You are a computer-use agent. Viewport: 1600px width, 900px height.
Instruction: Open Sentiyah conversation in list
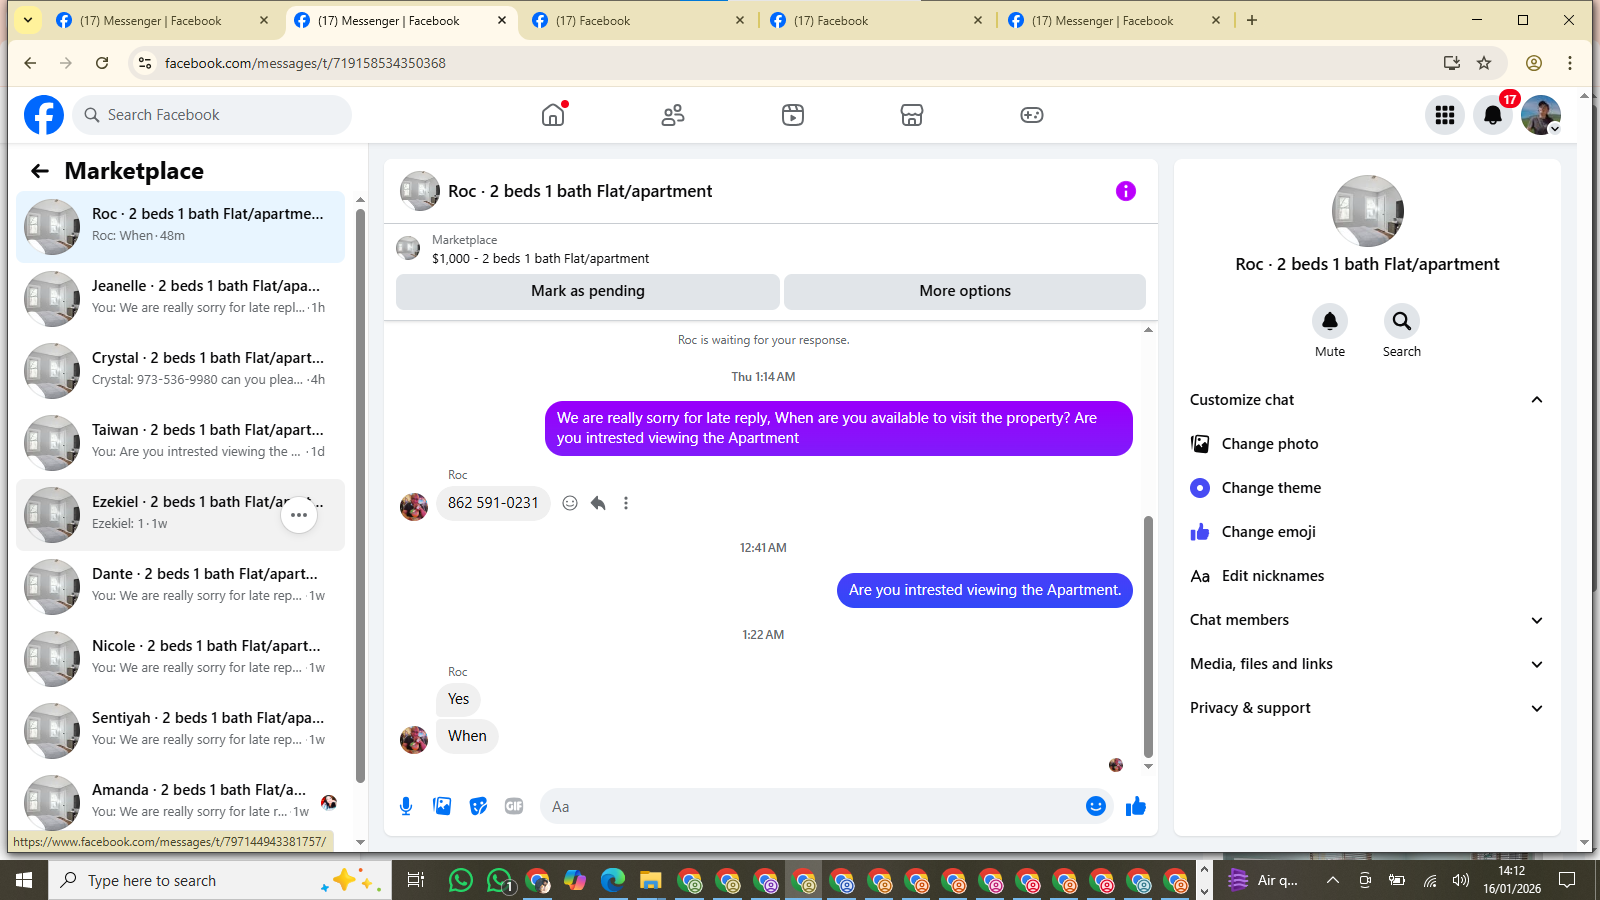(x=180, y=731)
